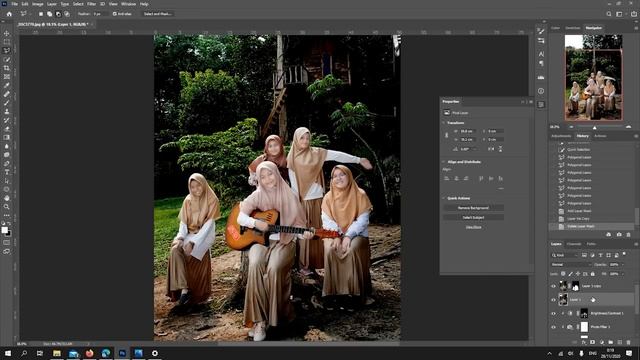Viewport: 640px width, 360px height.
Task: Click the Select Subject button
Action: pos(473,218)
